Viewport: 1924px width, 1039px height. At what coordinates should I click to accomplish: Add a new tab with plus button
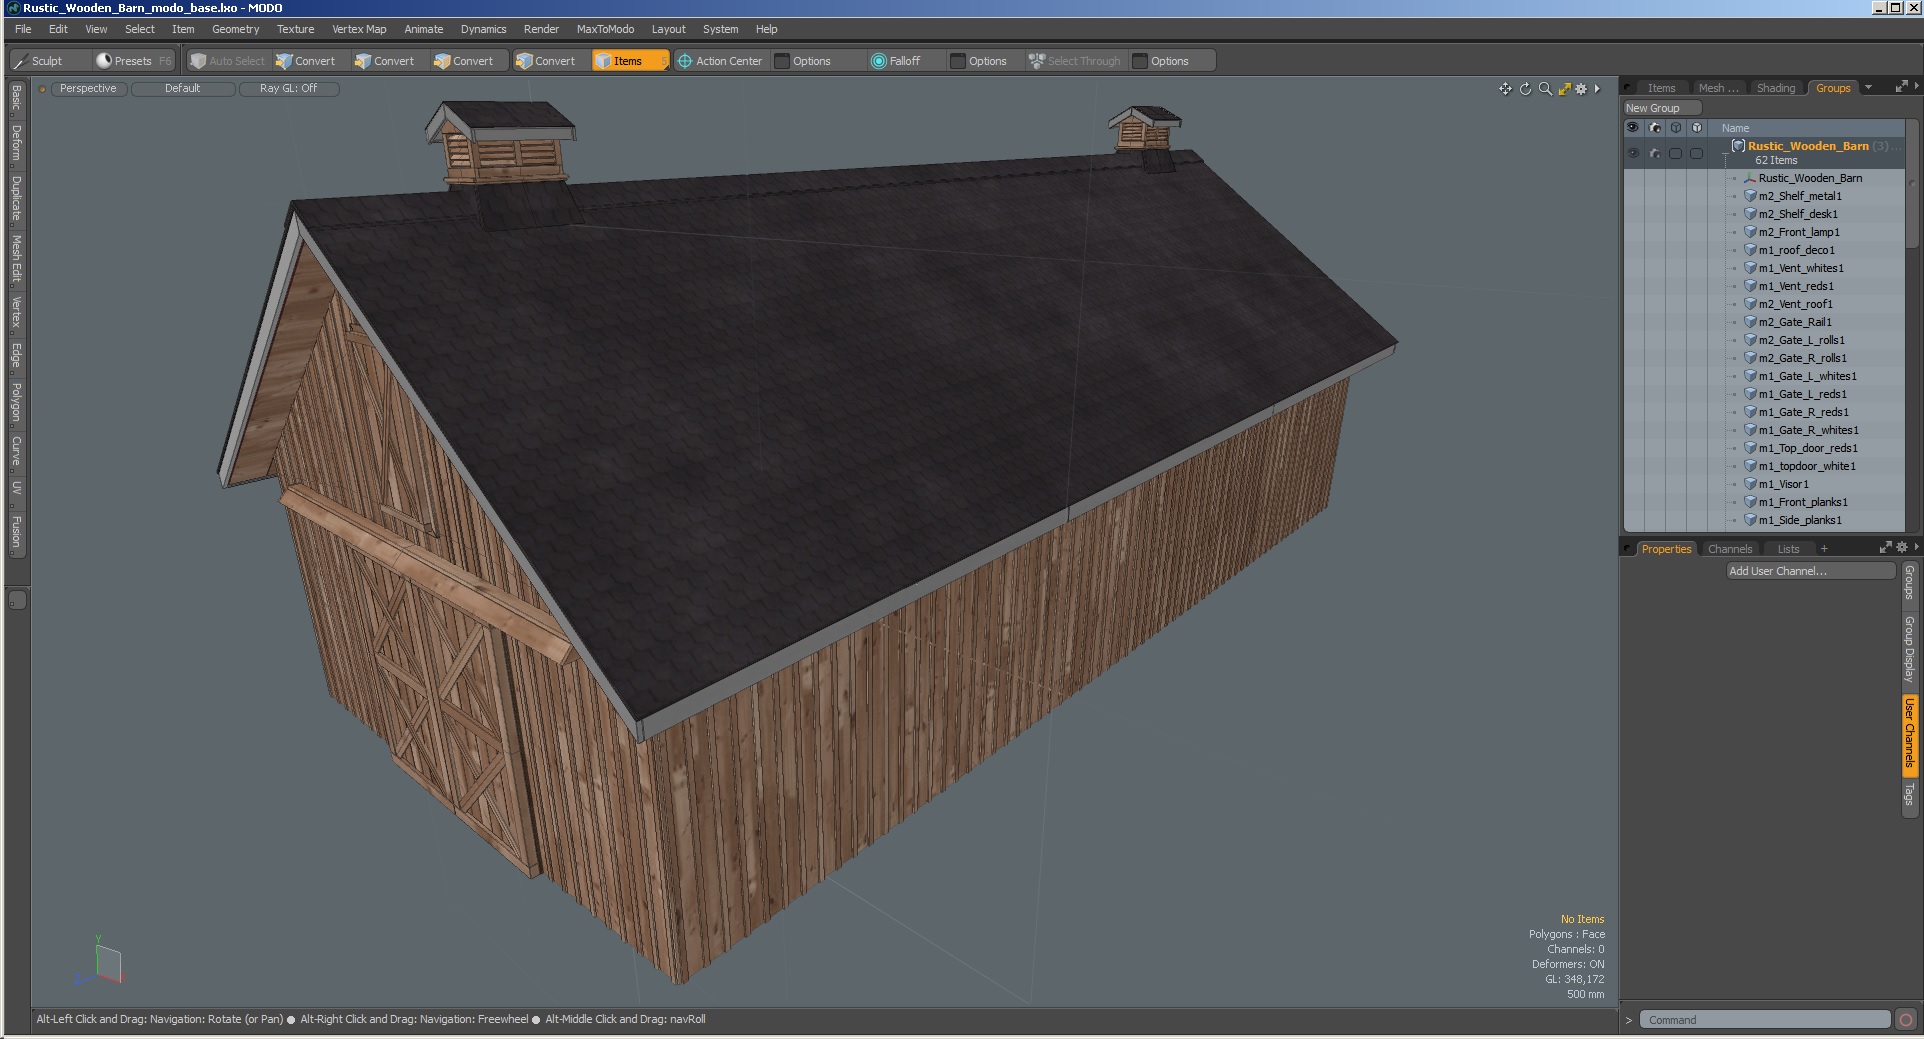1824,548
